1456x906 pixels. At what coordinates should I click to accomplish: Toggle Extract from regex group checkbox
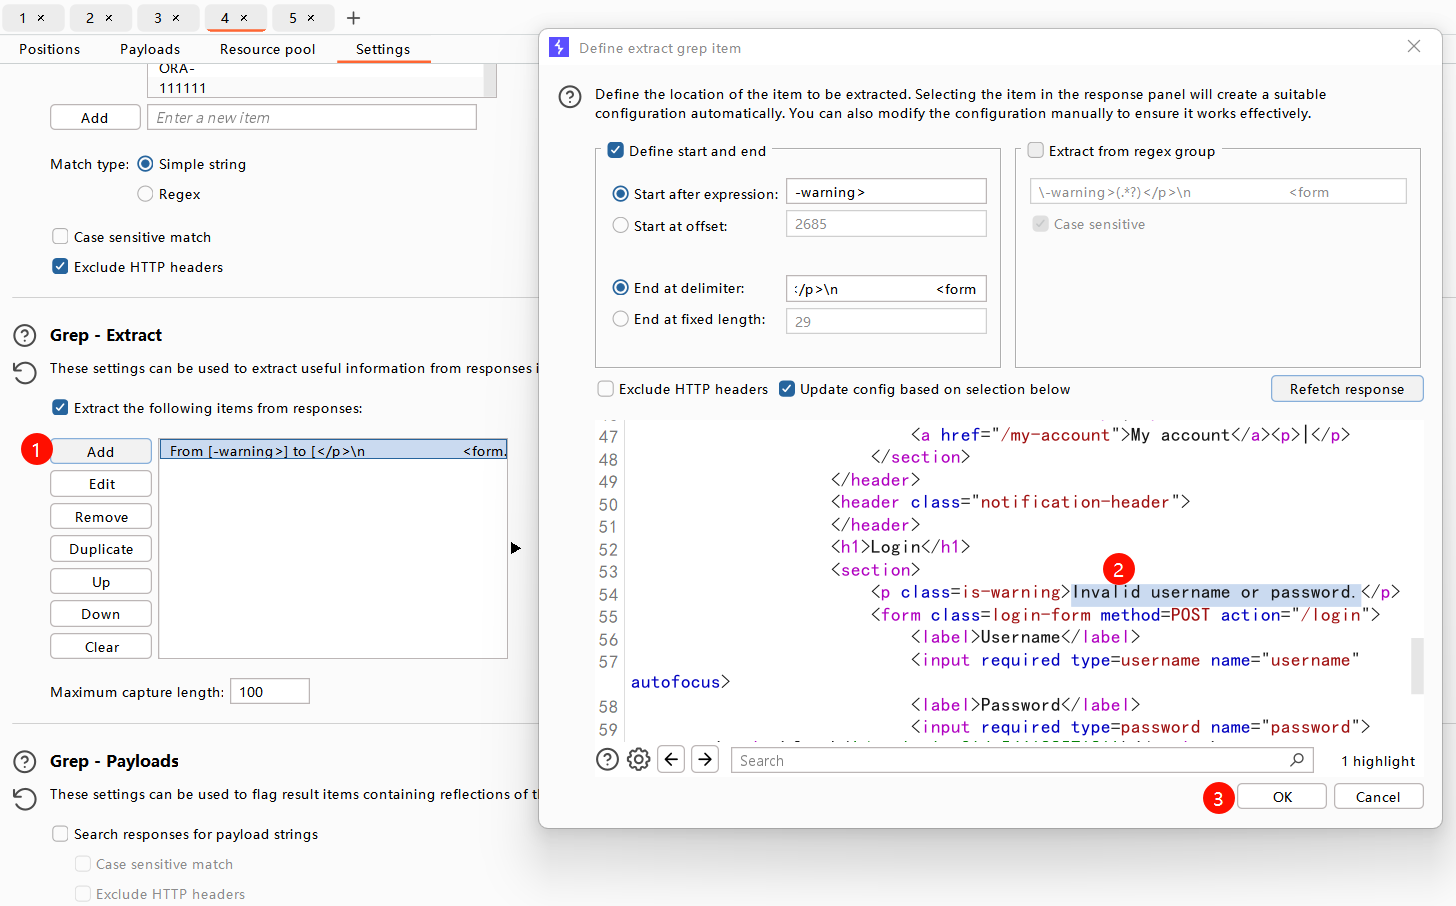[1036, 151]
